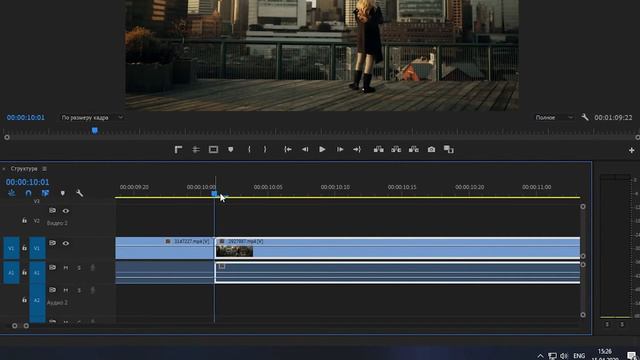This screenshot has width=640, height=360.
Task: Lock track A1 with padlock
Action: click(x=24, y=272)
